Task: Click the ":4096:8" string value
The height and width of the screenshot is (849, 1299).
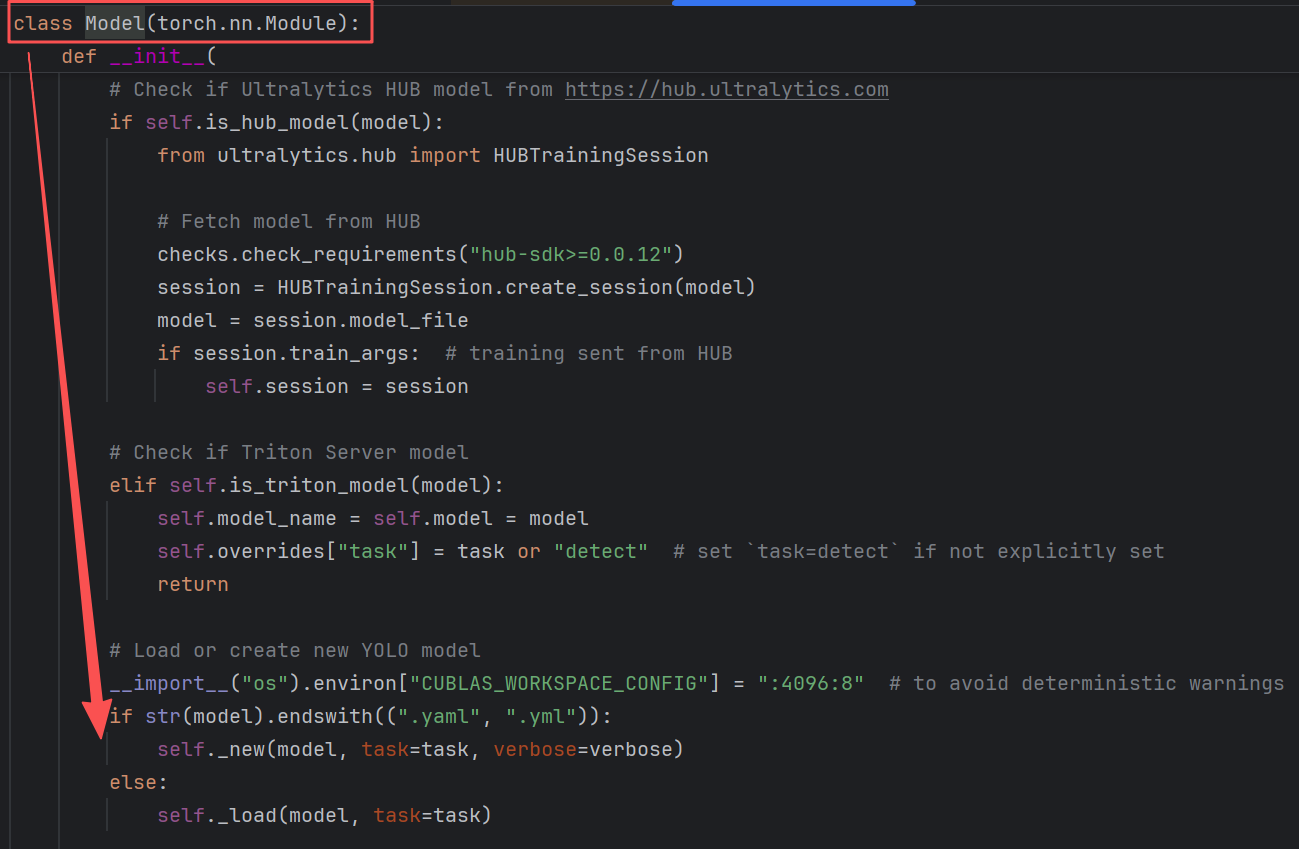Action: [811, 684]
